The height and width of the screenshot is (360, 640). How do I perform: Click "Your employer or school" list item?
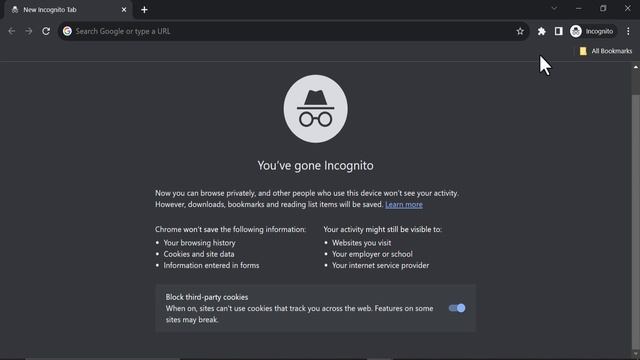tap(372, 254)
